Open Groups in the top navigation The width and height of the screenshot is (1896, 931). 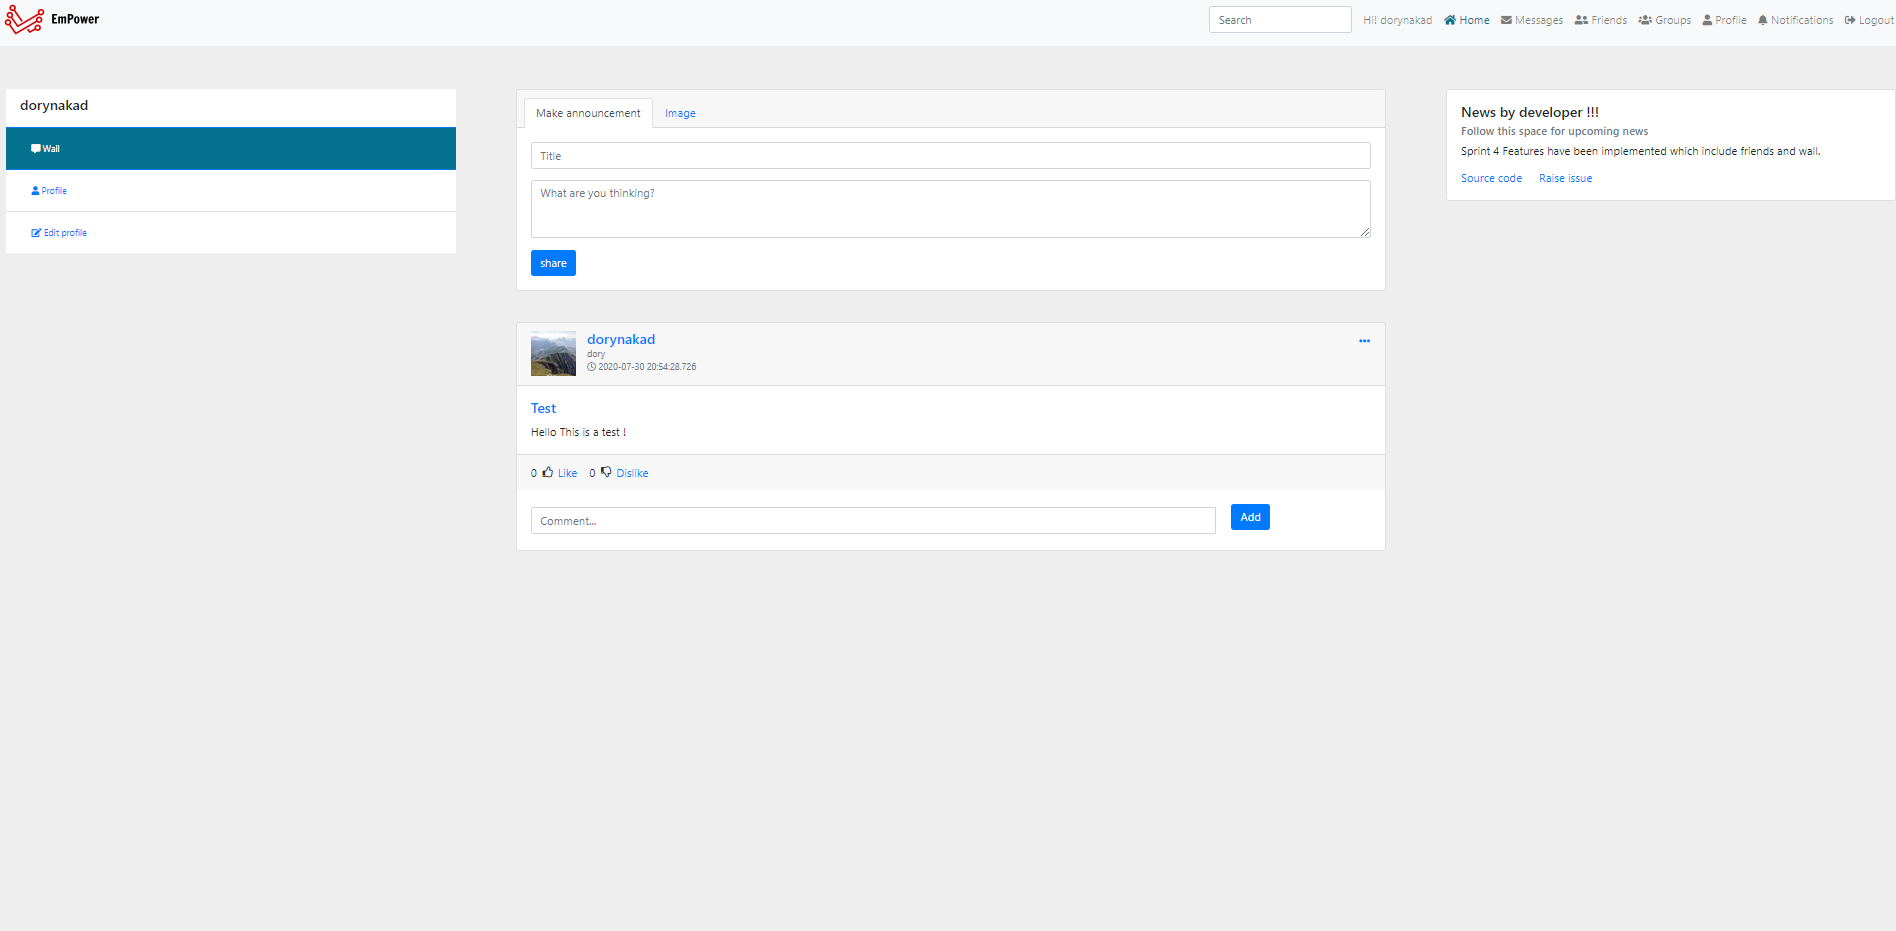1664,20
